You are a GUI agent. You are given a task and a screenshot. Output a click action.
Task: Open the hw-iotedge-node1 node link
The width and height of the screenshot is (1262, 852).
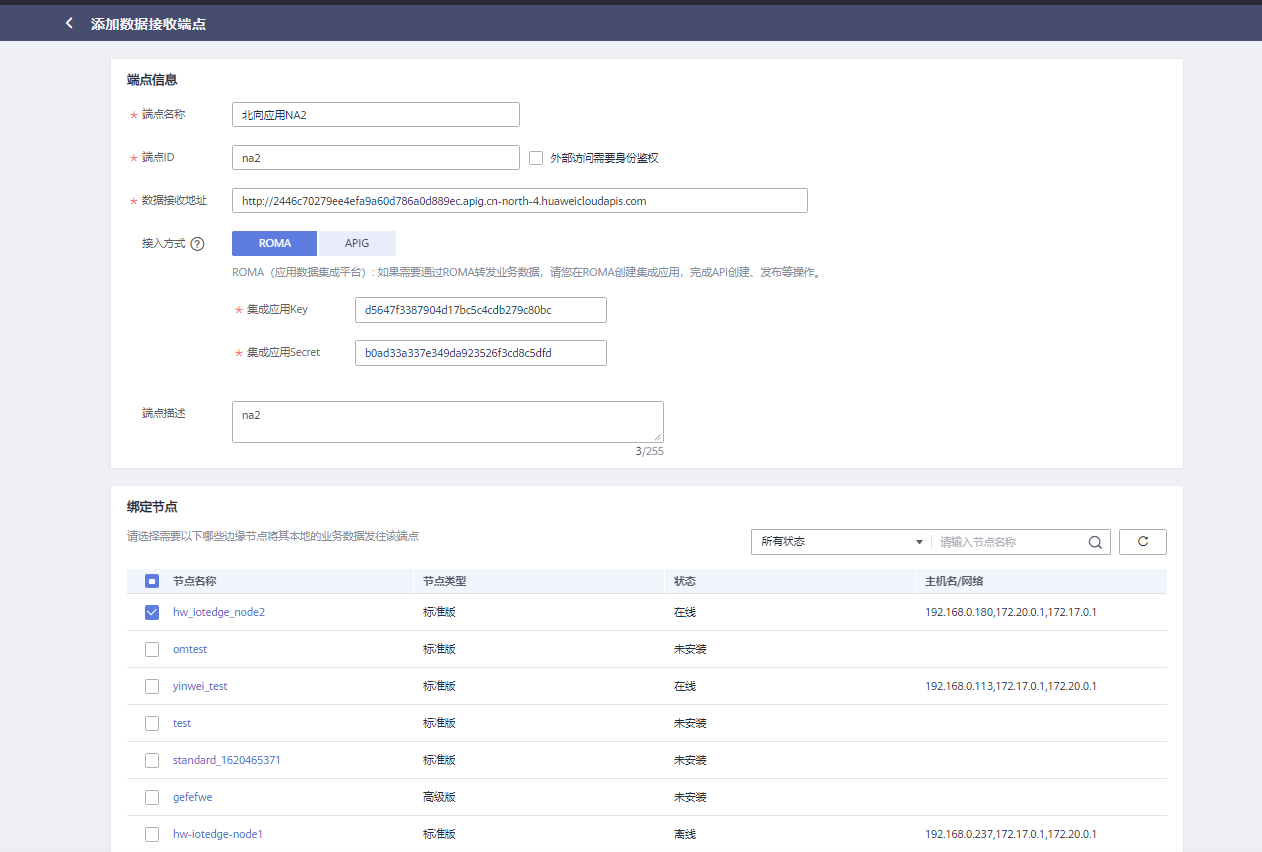pos(218,834)
